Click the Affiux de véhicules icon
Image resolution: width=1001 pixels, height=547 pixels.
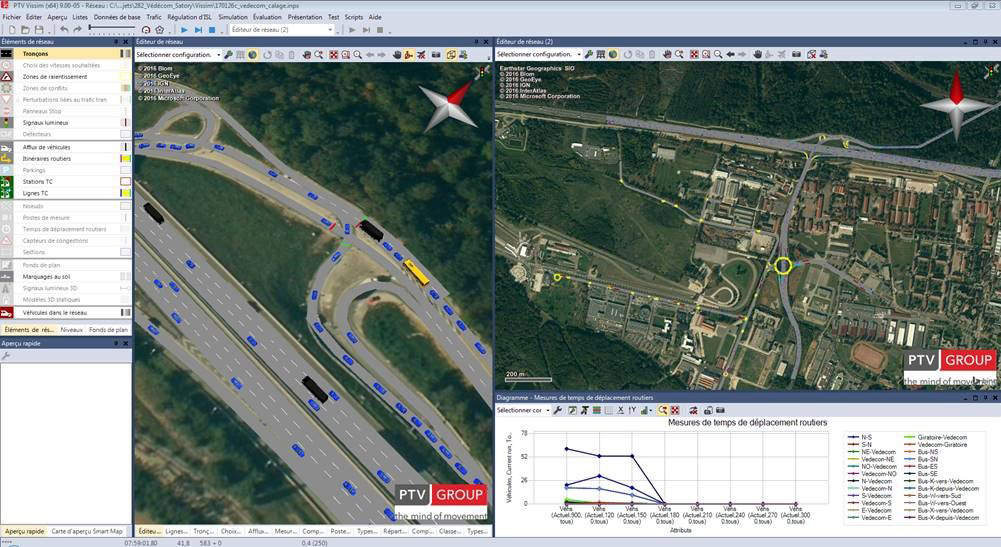(7, 147)
